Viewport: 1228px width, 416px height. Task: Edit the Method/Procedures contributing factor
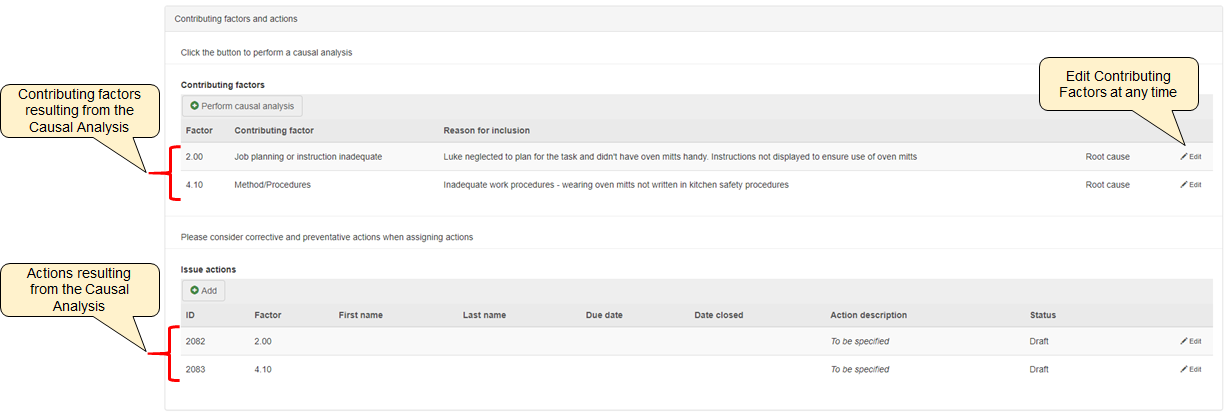1190,185
